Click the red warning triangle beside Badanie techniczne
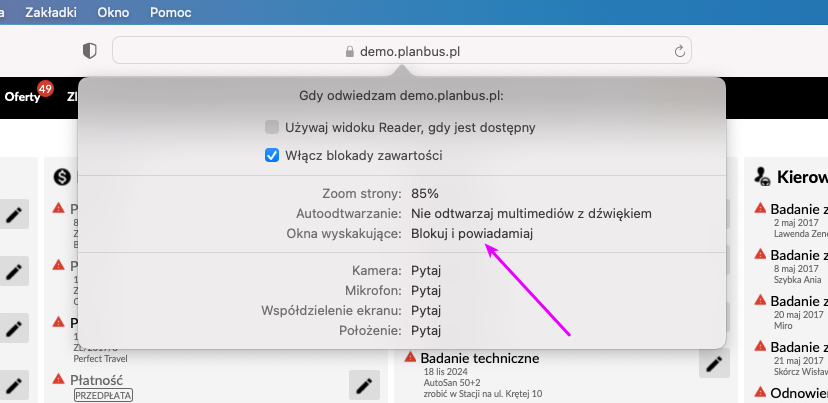828x403 pixels. pos(410,358)
